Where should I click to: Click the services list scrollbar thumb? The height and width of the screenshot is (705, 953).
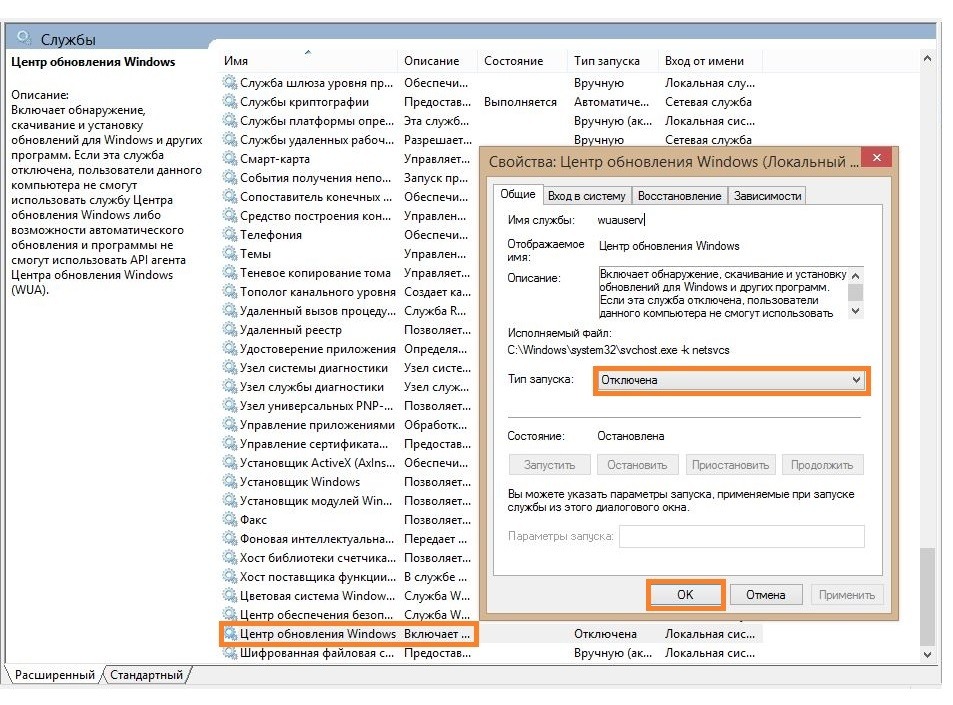pyautogui.click(x=927, y=596)
